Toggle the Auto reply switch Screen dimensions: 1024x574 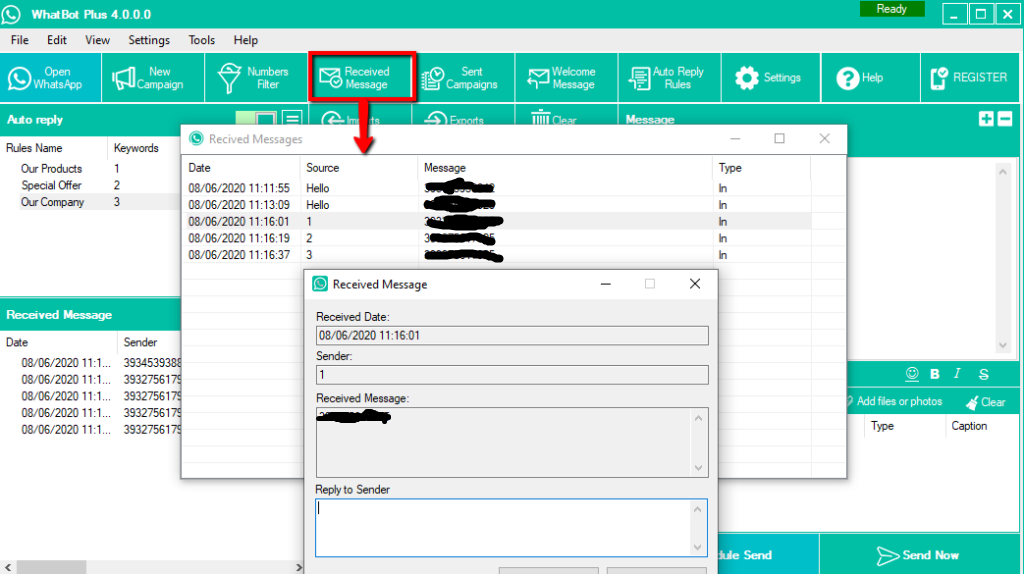pos(255,120)
